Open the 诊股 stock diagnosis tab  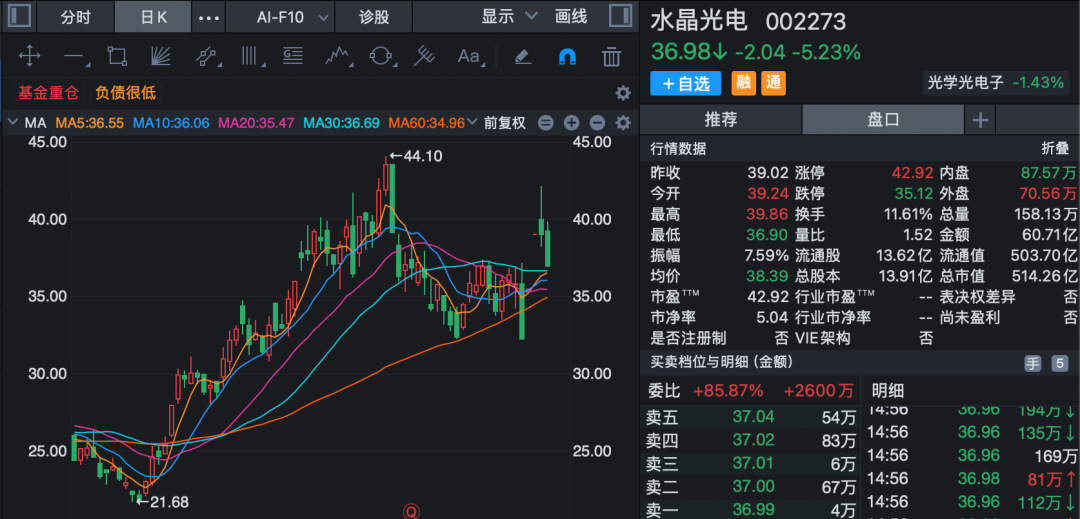[374, 17]
